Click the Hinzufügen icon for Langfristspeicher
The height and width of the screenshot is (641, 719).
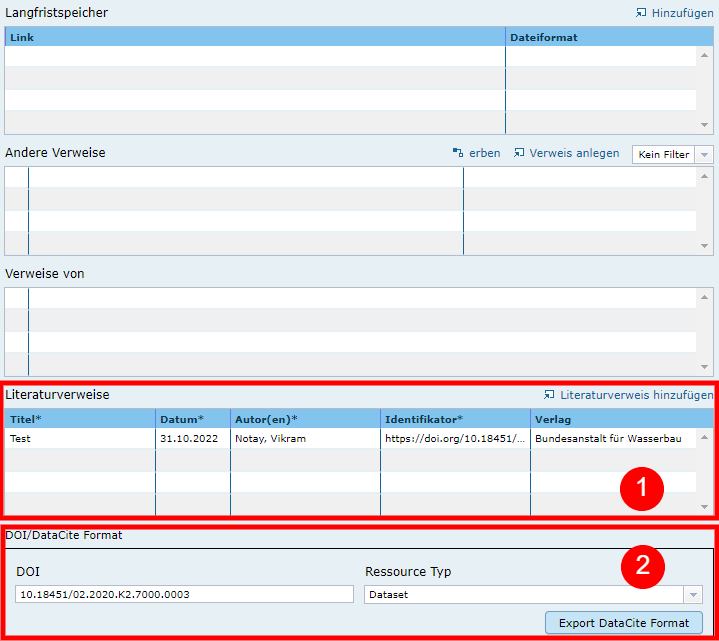click(641, 13)
